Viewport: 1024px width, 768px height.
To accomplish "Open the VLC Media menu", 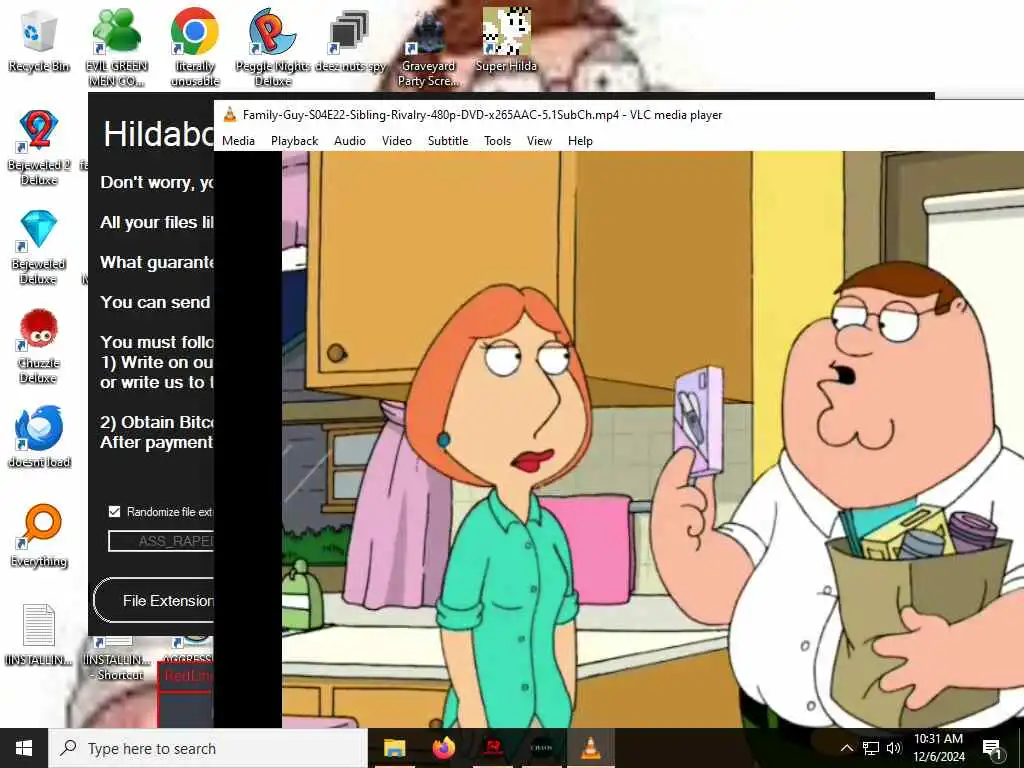I will coord(238,141).
